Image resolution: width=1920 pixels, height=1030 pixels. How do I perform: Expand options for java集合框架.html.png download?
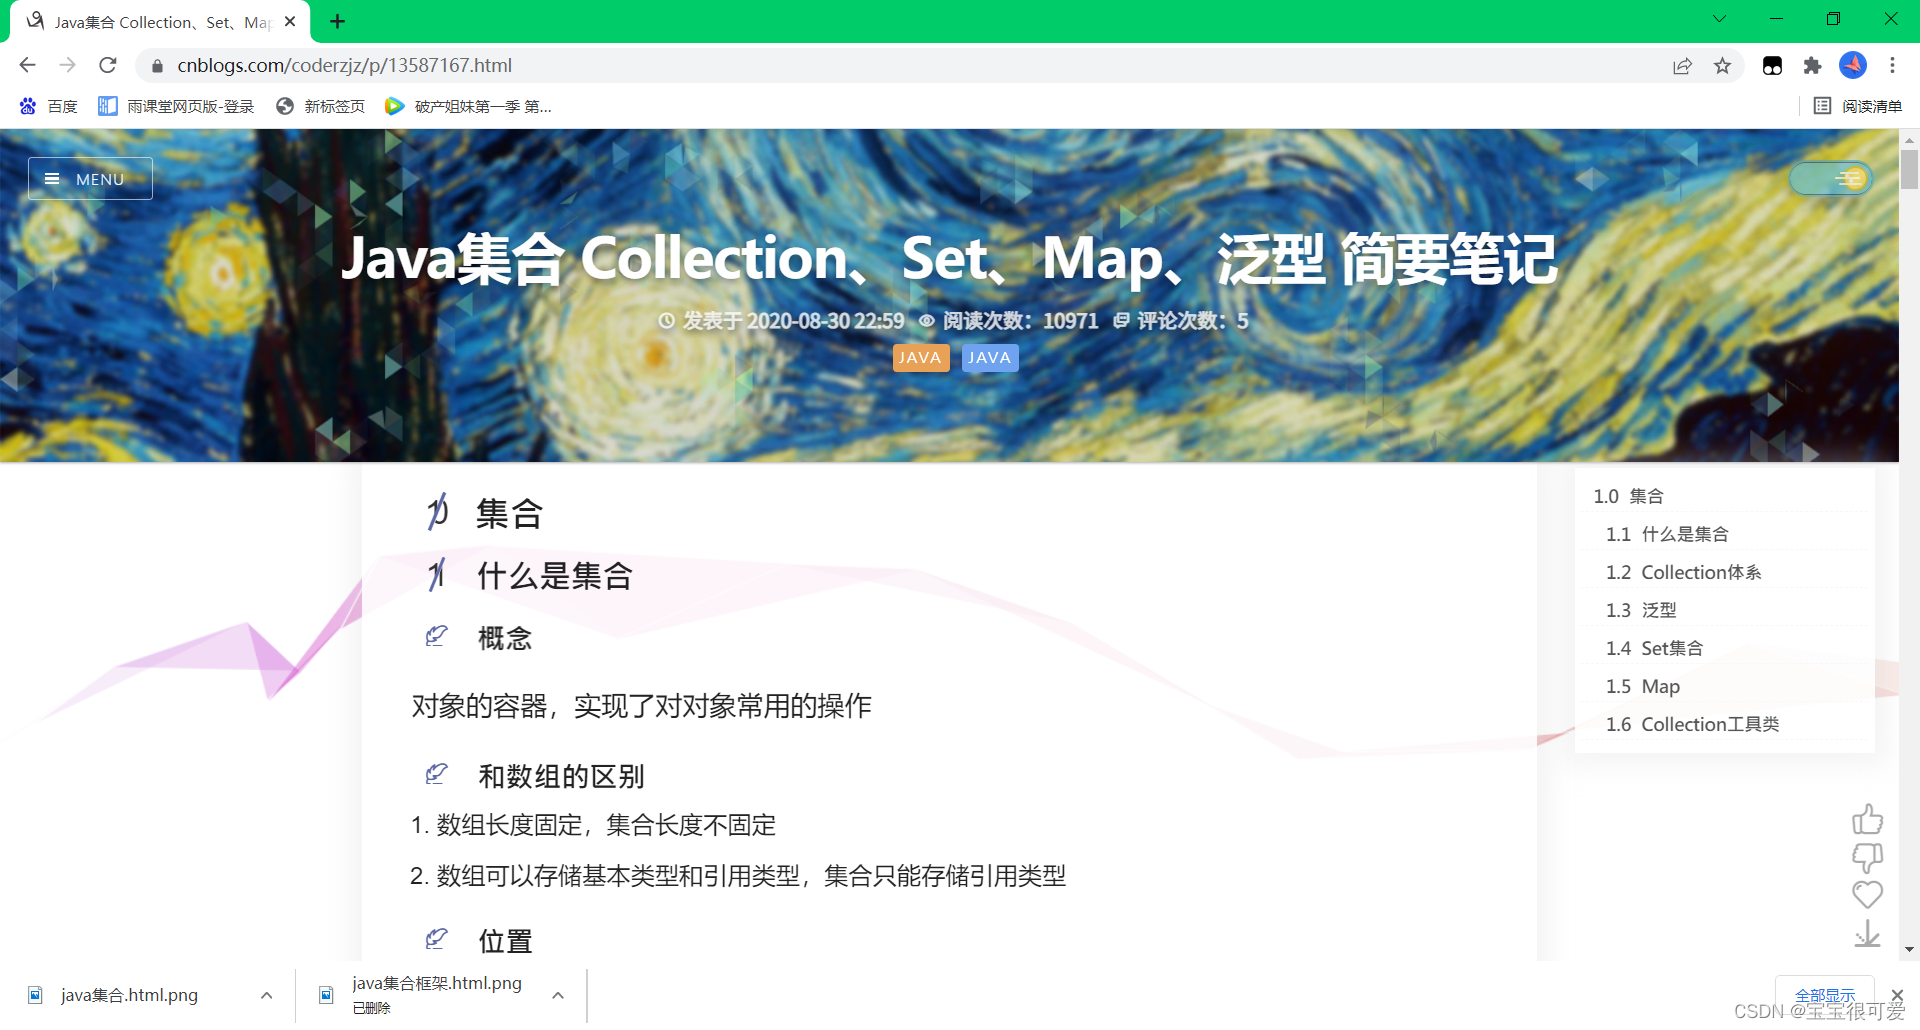tap(557, 995)
